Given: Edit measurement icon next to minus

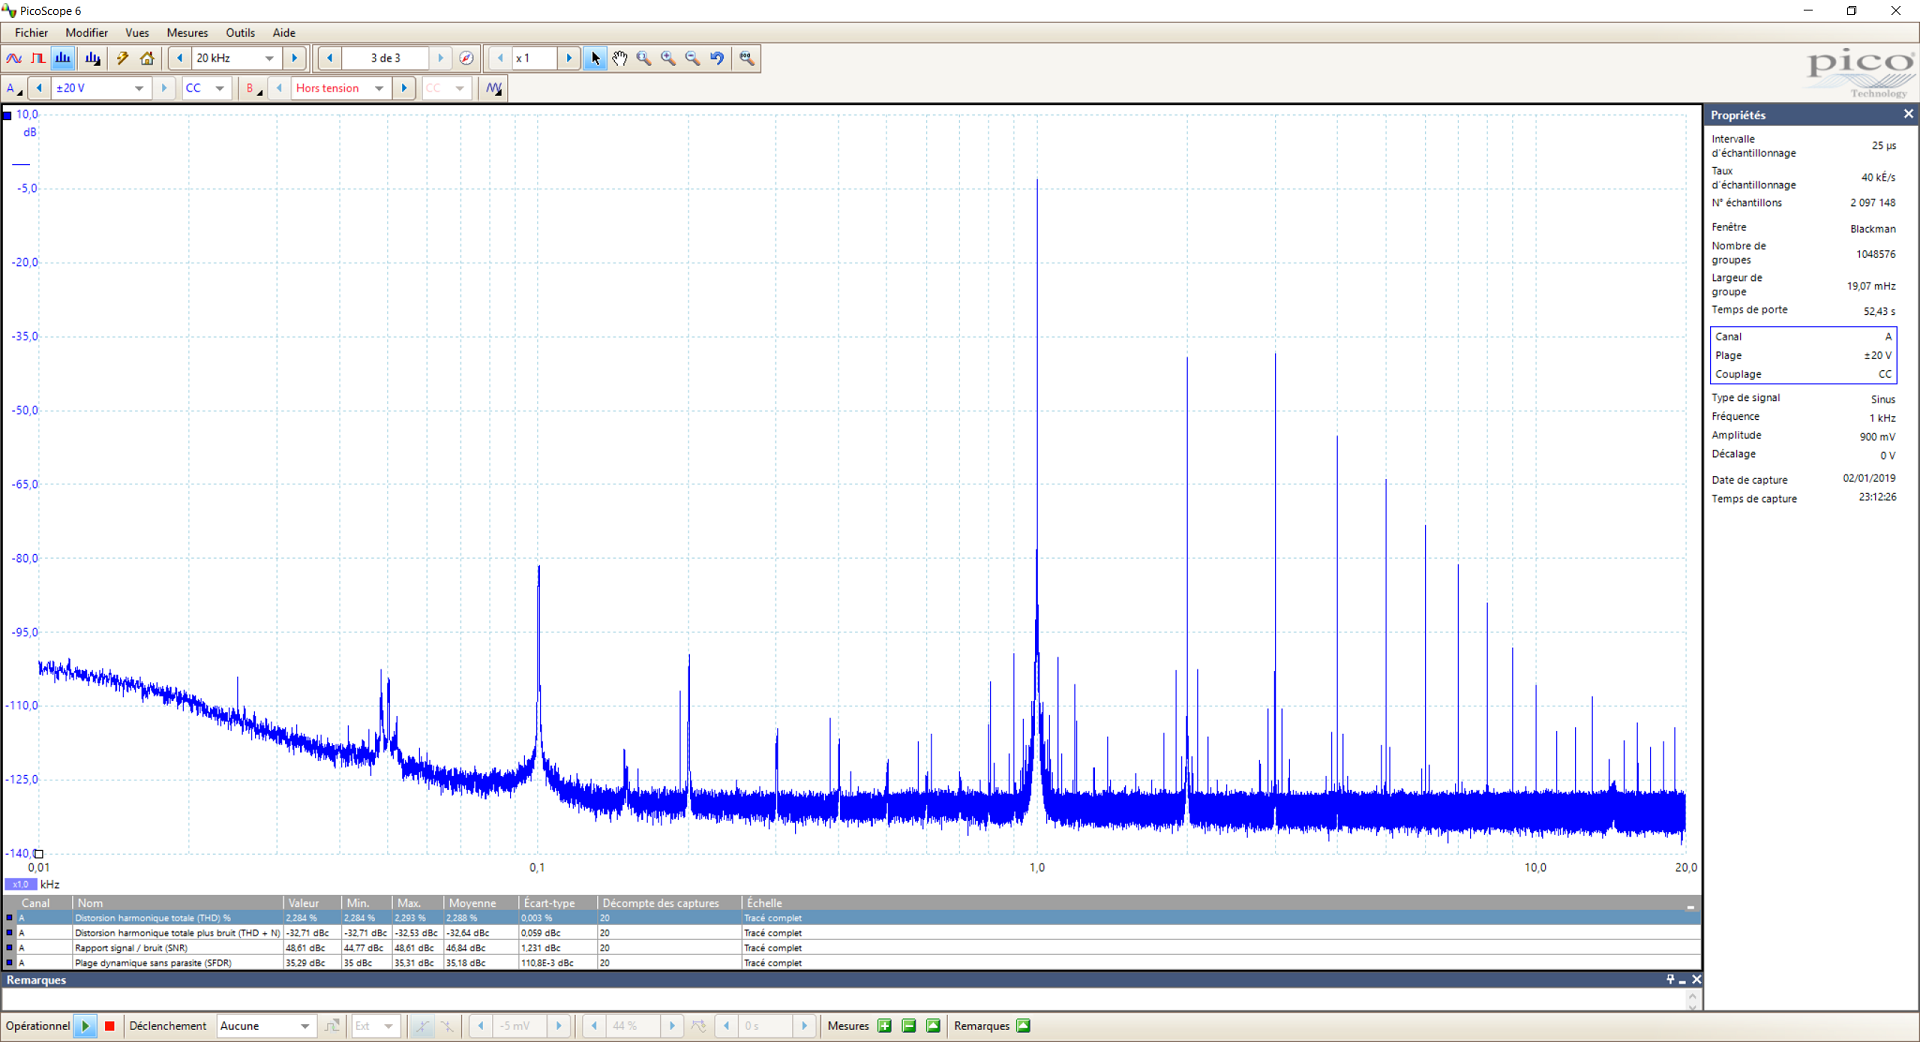Looking at the screenshot, I should [x=933, y=1026].
